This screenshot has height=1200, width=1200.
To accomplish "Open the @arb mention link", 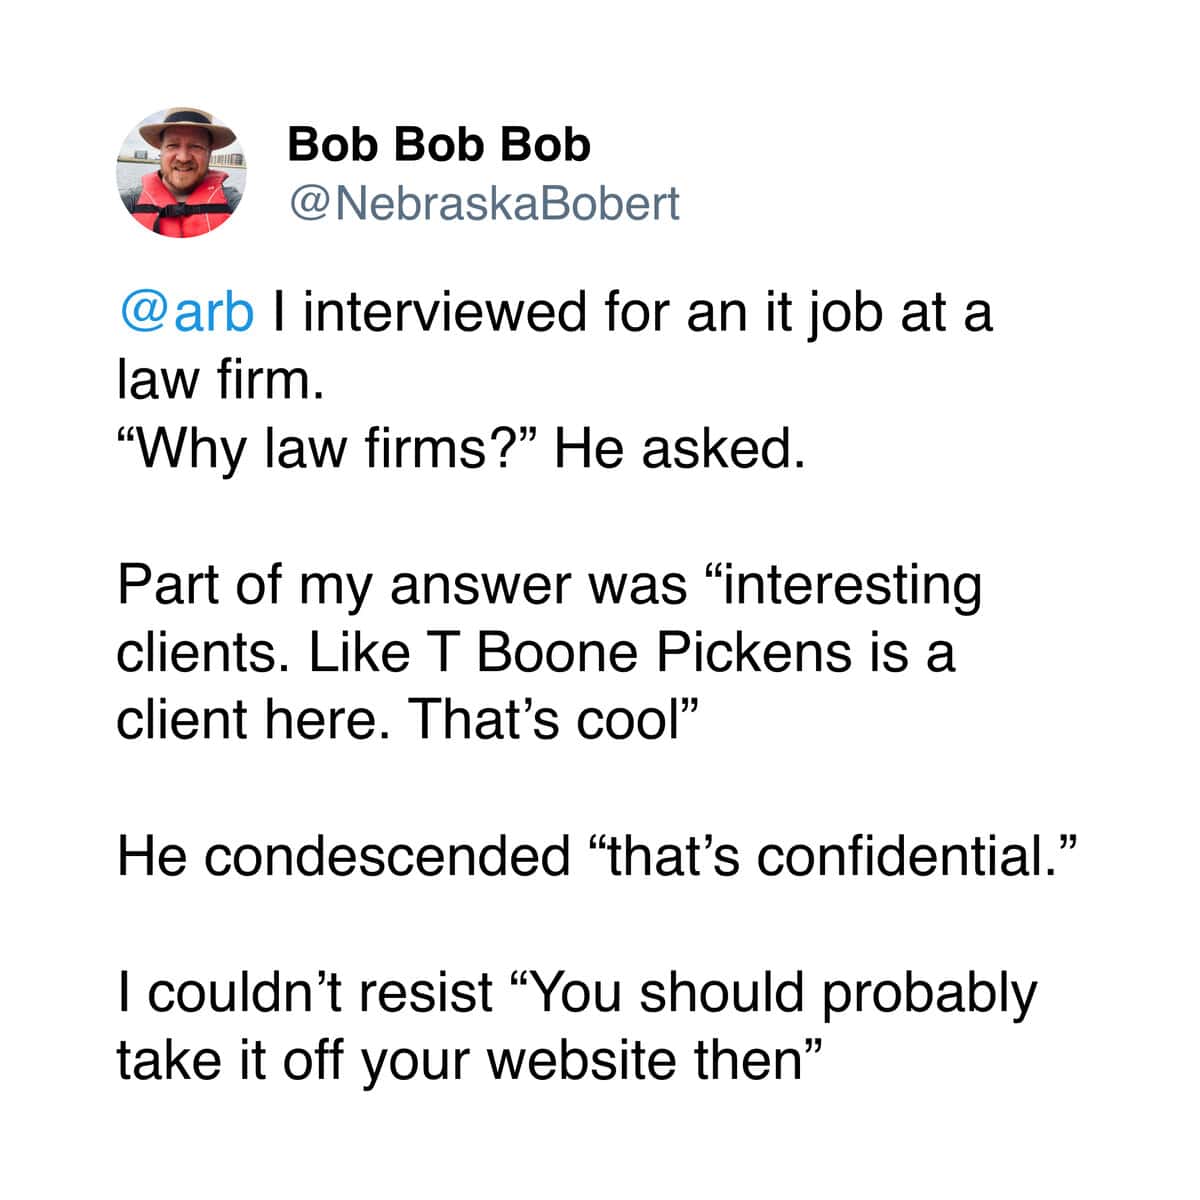I will [x=186, y=313].
